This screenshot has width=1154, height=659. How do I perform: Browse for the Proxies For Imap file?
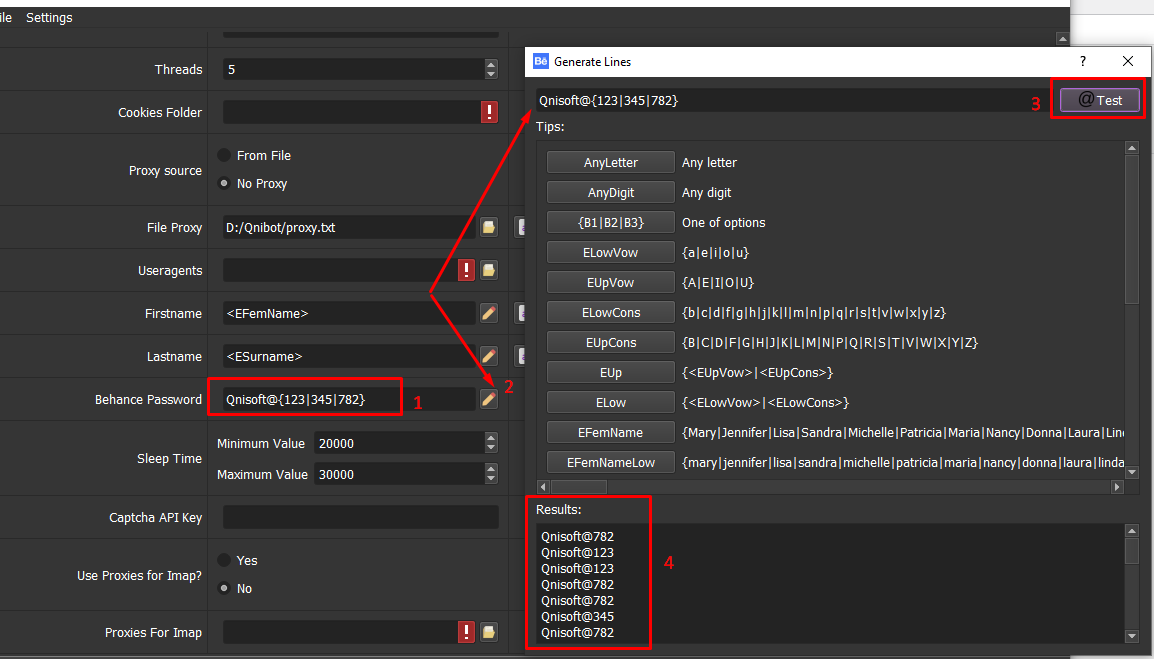coord(489,632)
